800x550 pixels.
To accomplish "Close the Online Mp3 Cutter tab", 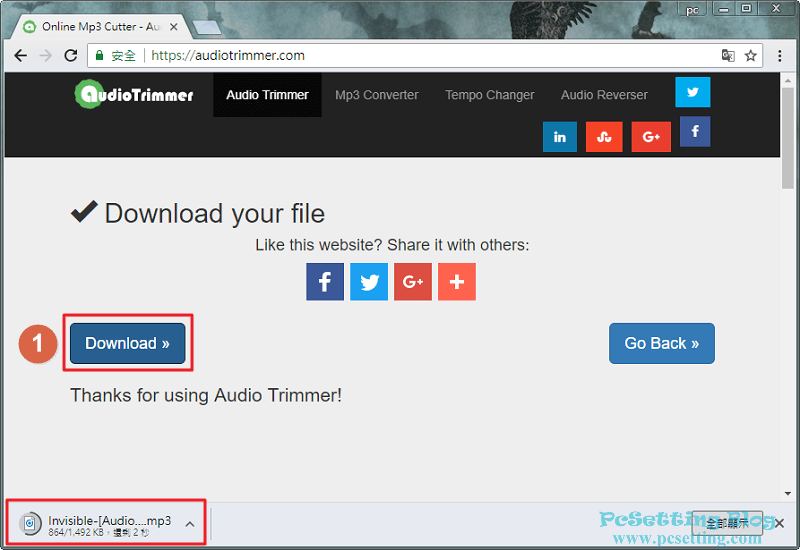I will [173, 27].
